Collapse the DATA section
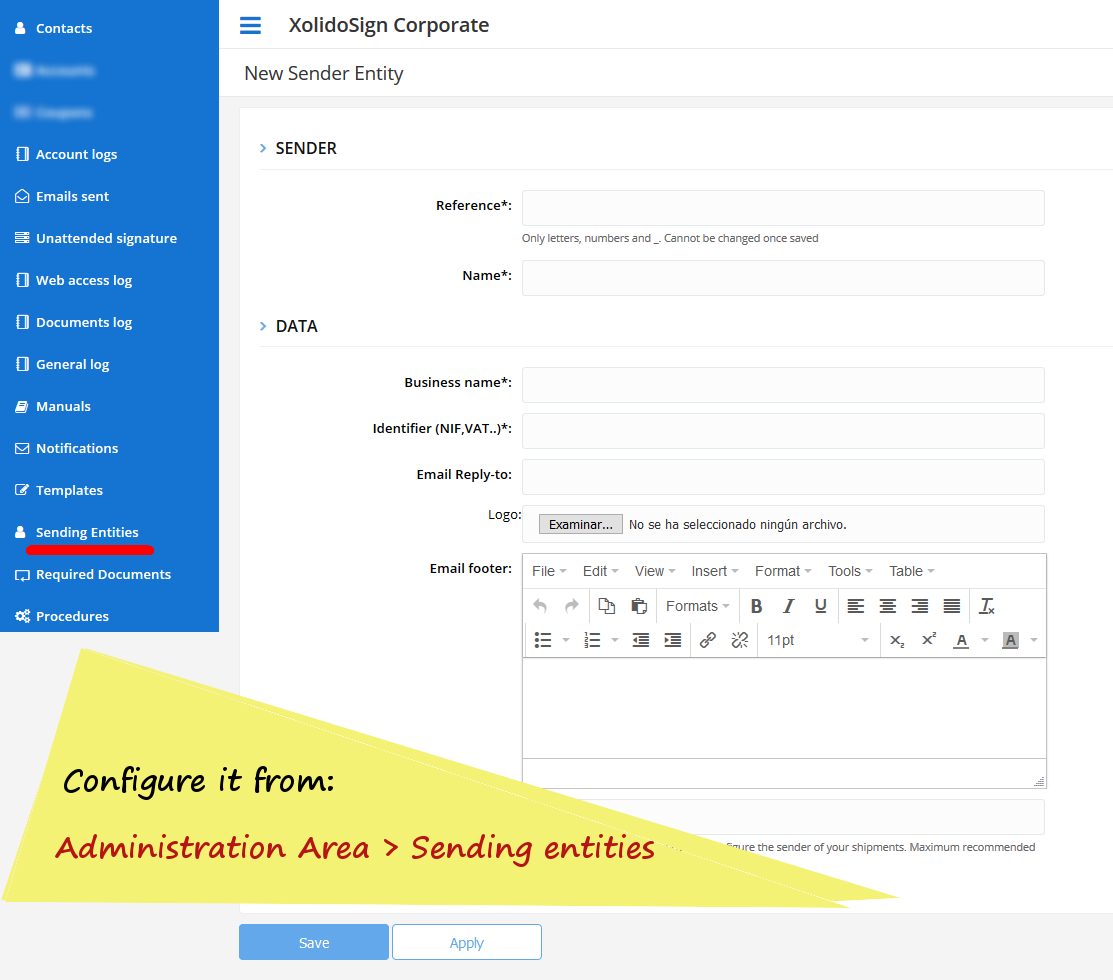Screen dimensions: 1113x980 [x=263, y=326]
